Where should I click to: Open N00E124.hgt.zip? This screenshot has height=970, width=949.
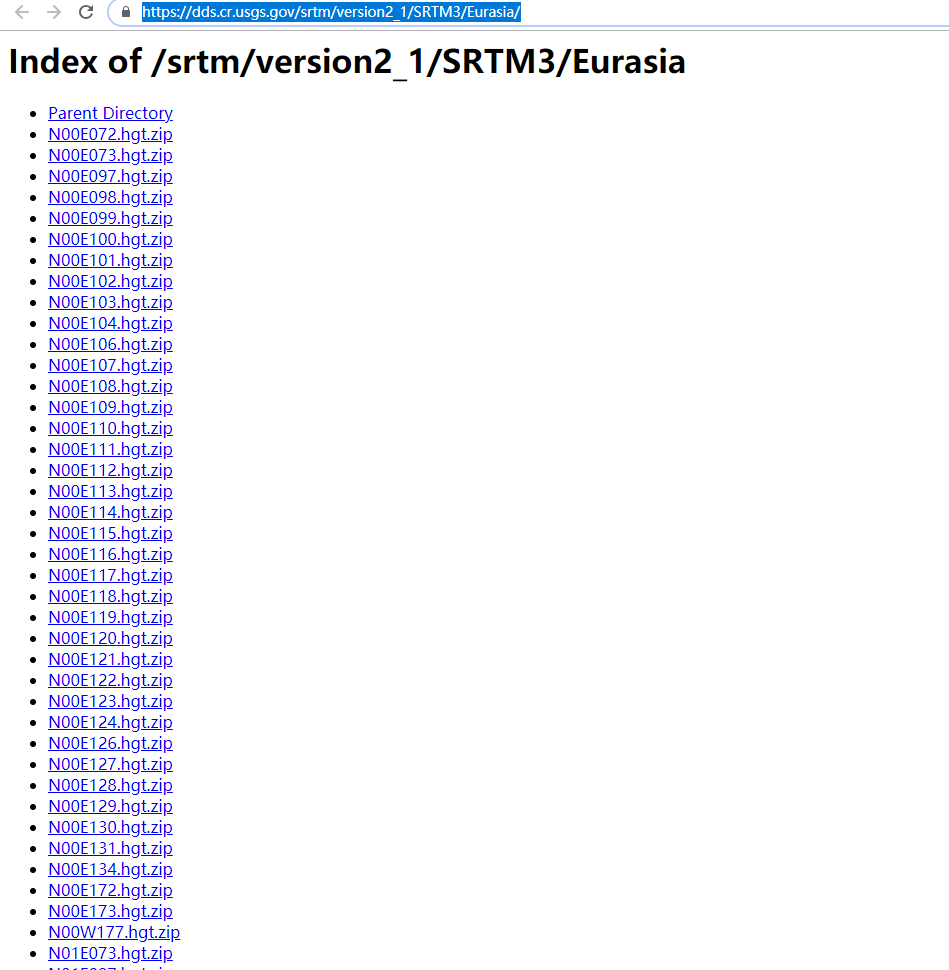click(x=110, y=722)
